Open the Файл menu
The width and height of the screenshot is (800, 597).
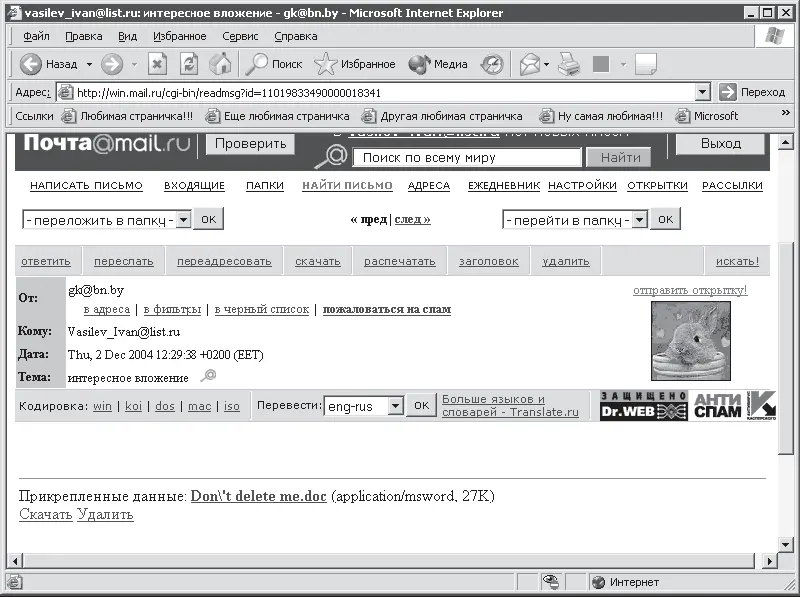(36, 36)
